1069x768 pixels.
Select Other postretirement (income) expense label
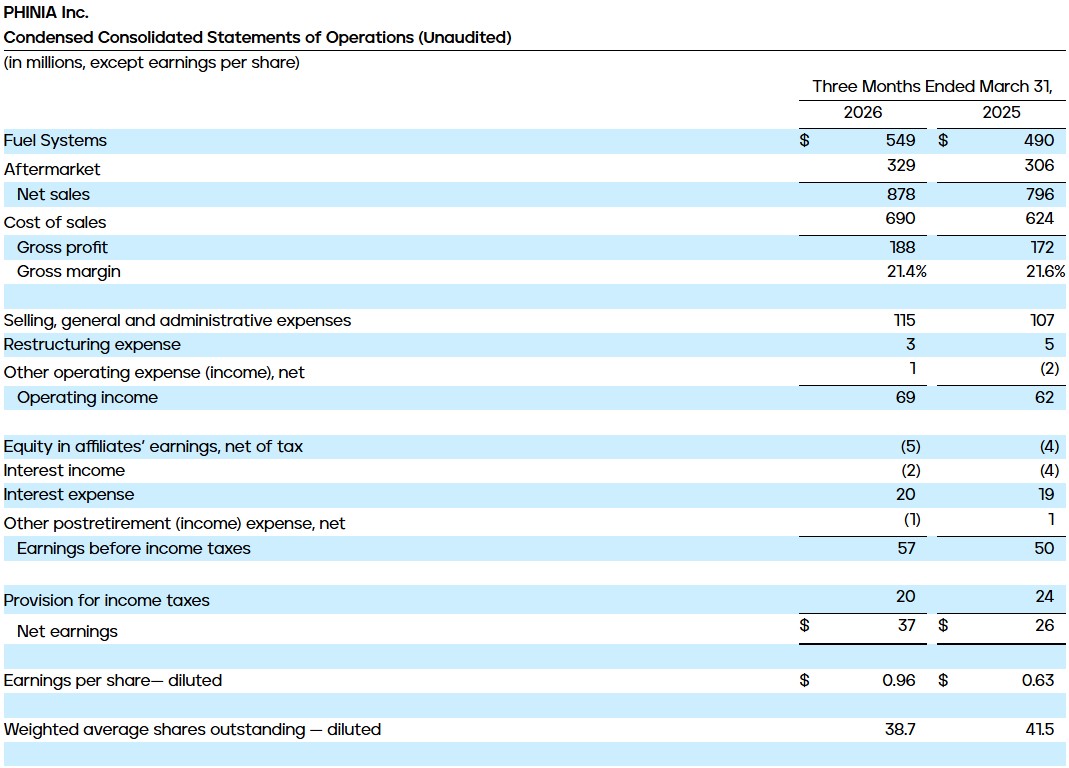[x=175, y=523]
